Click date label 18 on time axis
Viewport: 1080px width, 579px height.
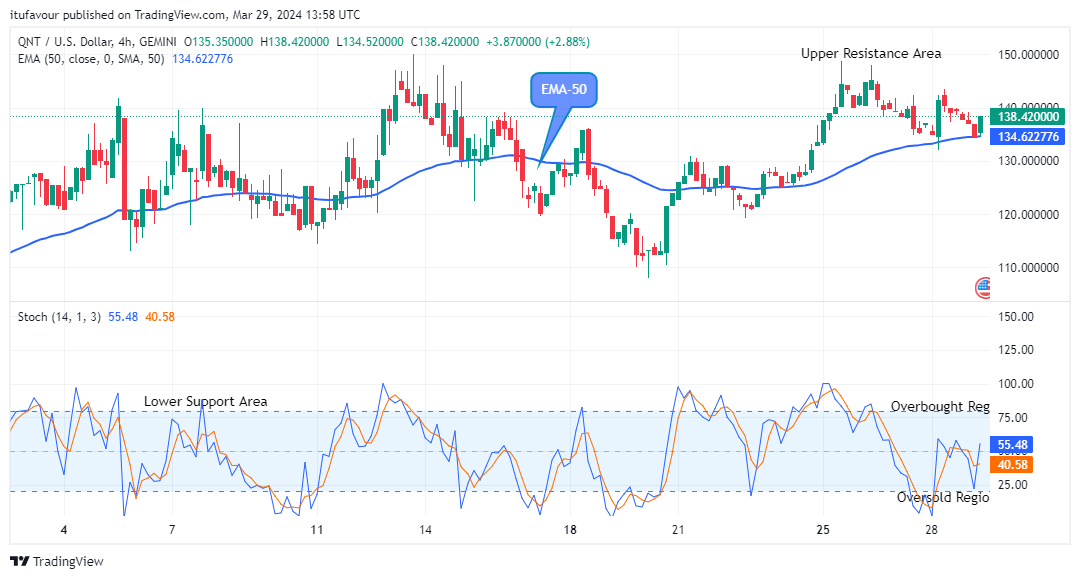tap(570, 529)
